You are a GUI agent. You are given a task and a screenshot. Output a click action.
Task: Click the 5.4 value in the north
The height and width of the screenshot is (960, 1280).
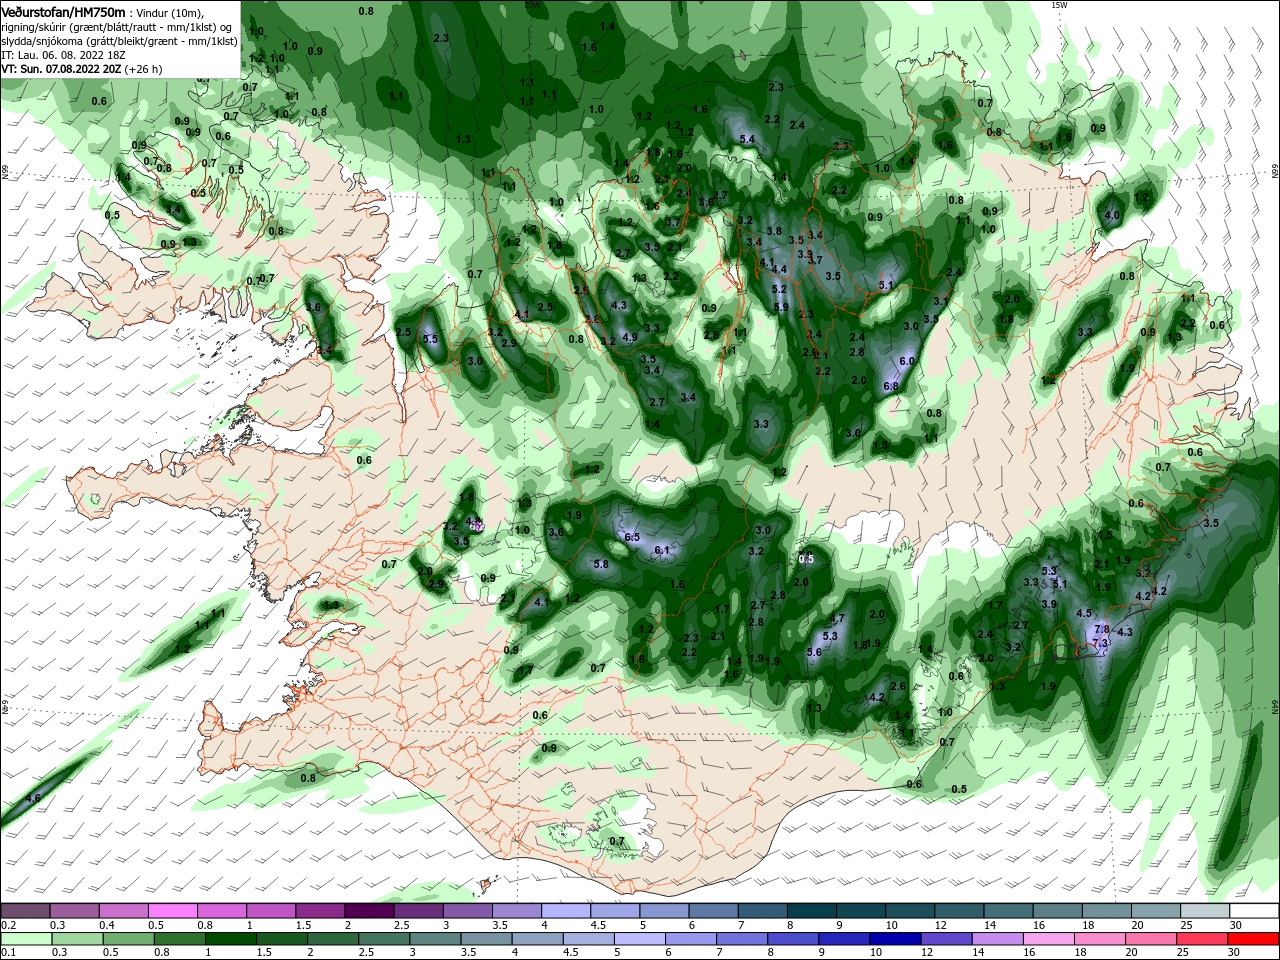[x=746, y=139]
